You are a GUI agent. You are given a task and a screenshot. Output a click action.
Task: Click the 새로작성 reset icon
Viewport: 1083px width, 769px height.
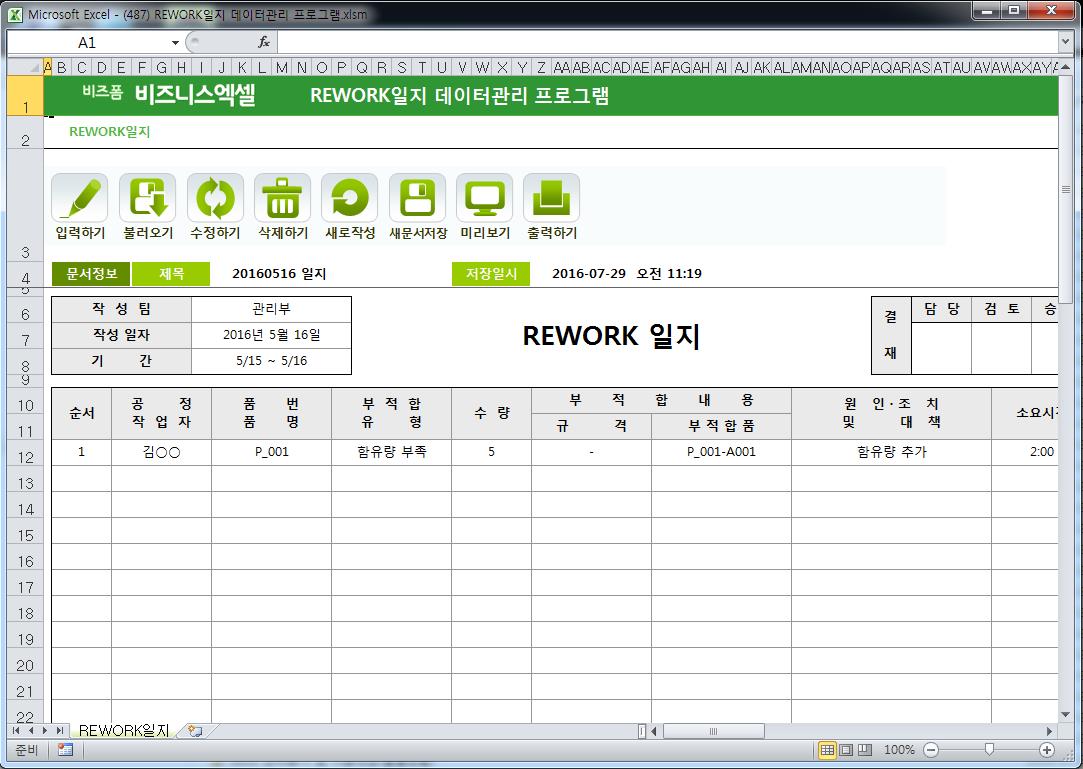click(349, 199)
